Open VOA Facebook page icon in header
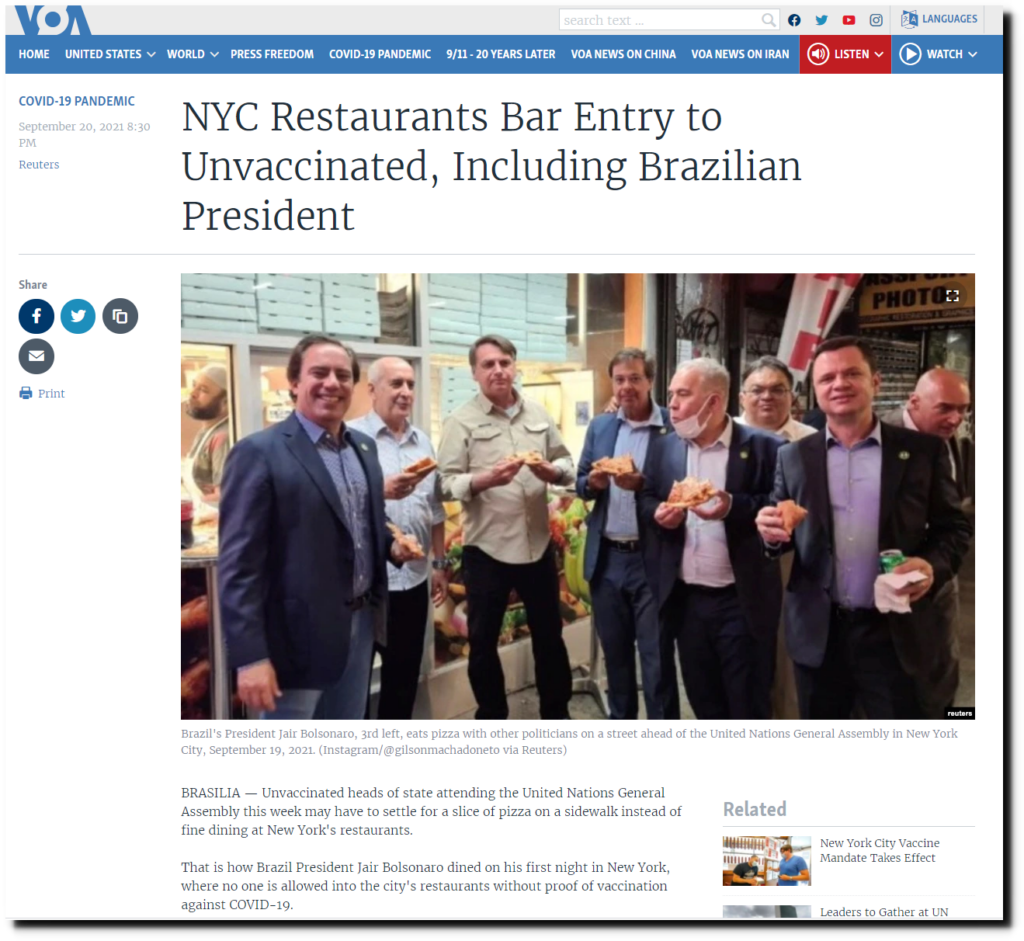This screenshot has height=941, width=1024. click(794, 20)
